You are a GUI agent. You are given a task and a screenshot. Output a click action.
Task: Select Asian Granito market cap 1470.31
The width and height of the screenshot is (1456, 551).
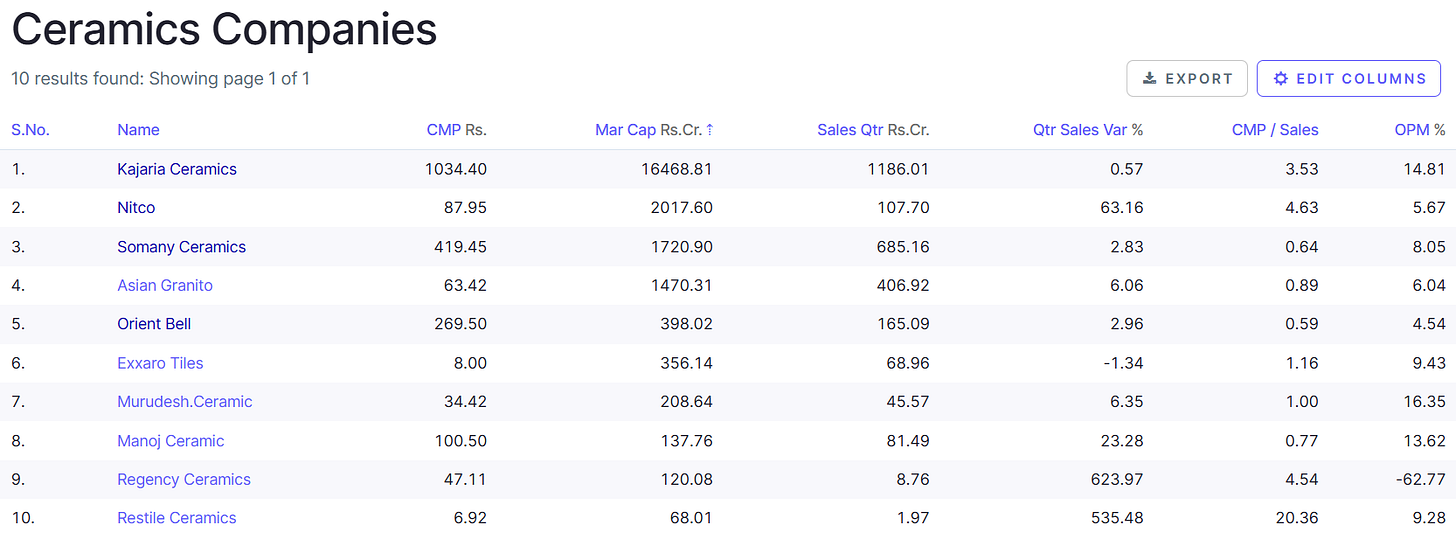682,286
